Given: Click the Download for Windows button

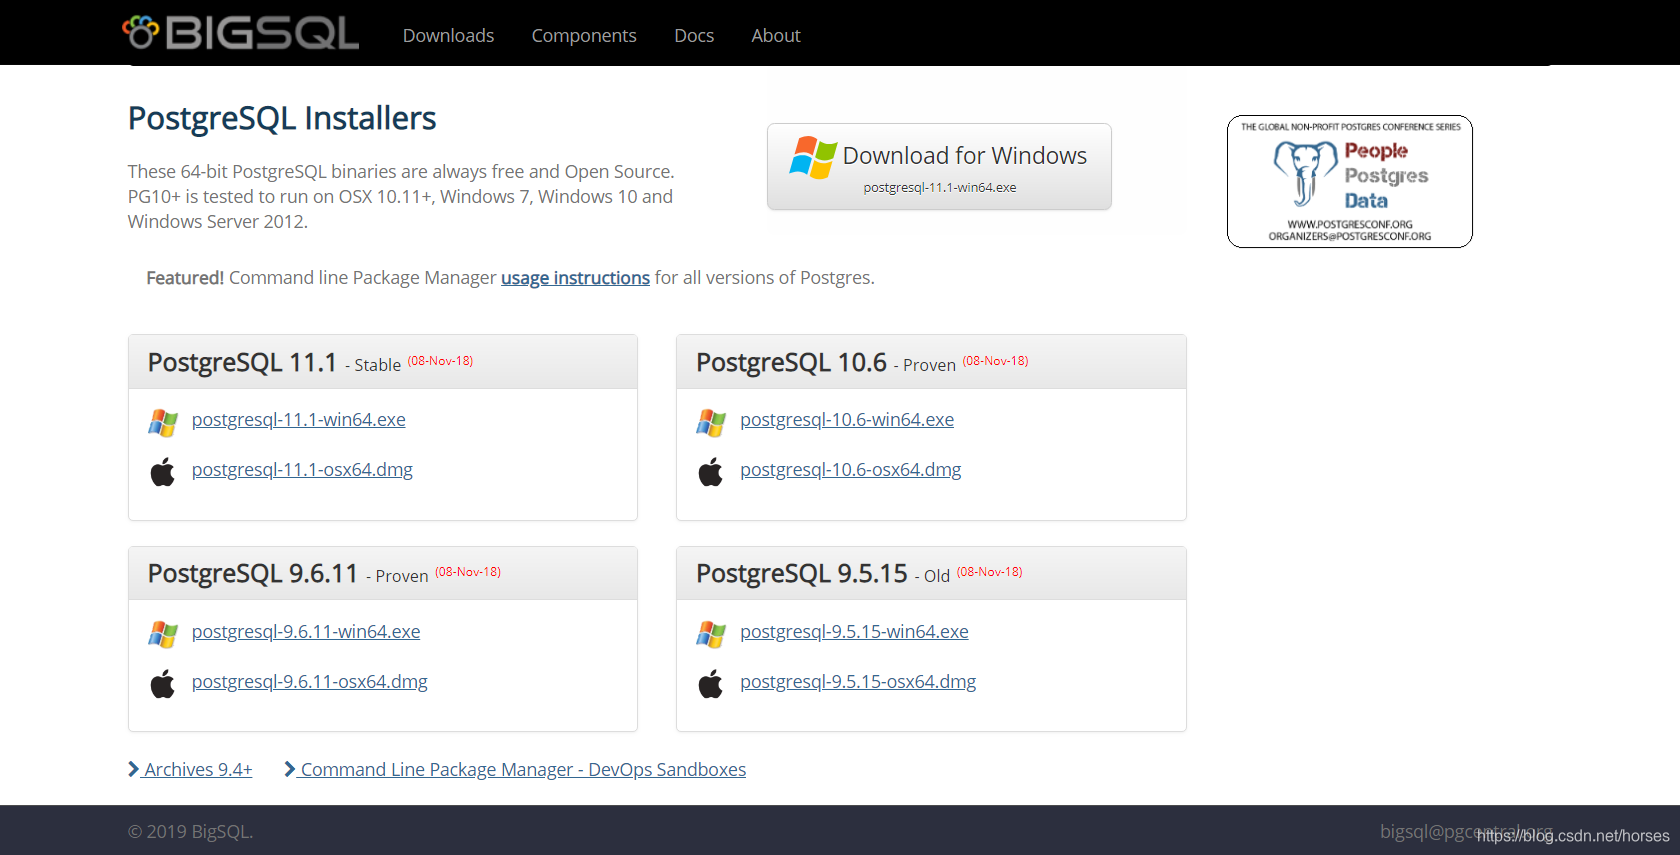Looking at the screenshot, I should (x=939, y=167).
